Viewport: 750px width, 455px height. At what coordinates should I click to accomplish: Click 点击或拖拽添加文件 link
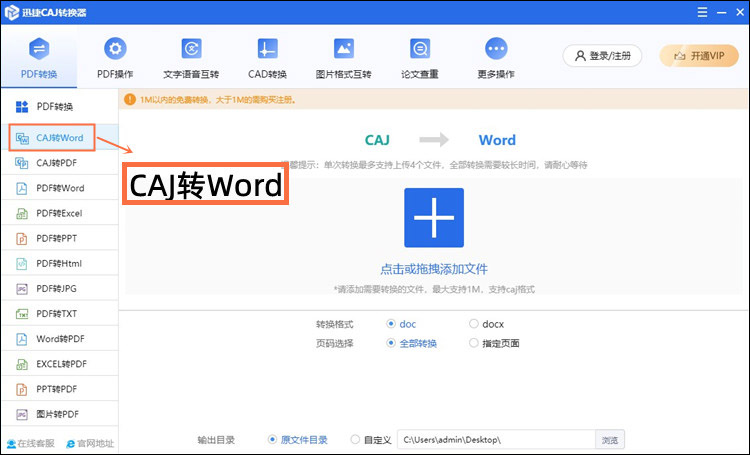(x=434, y=269)
